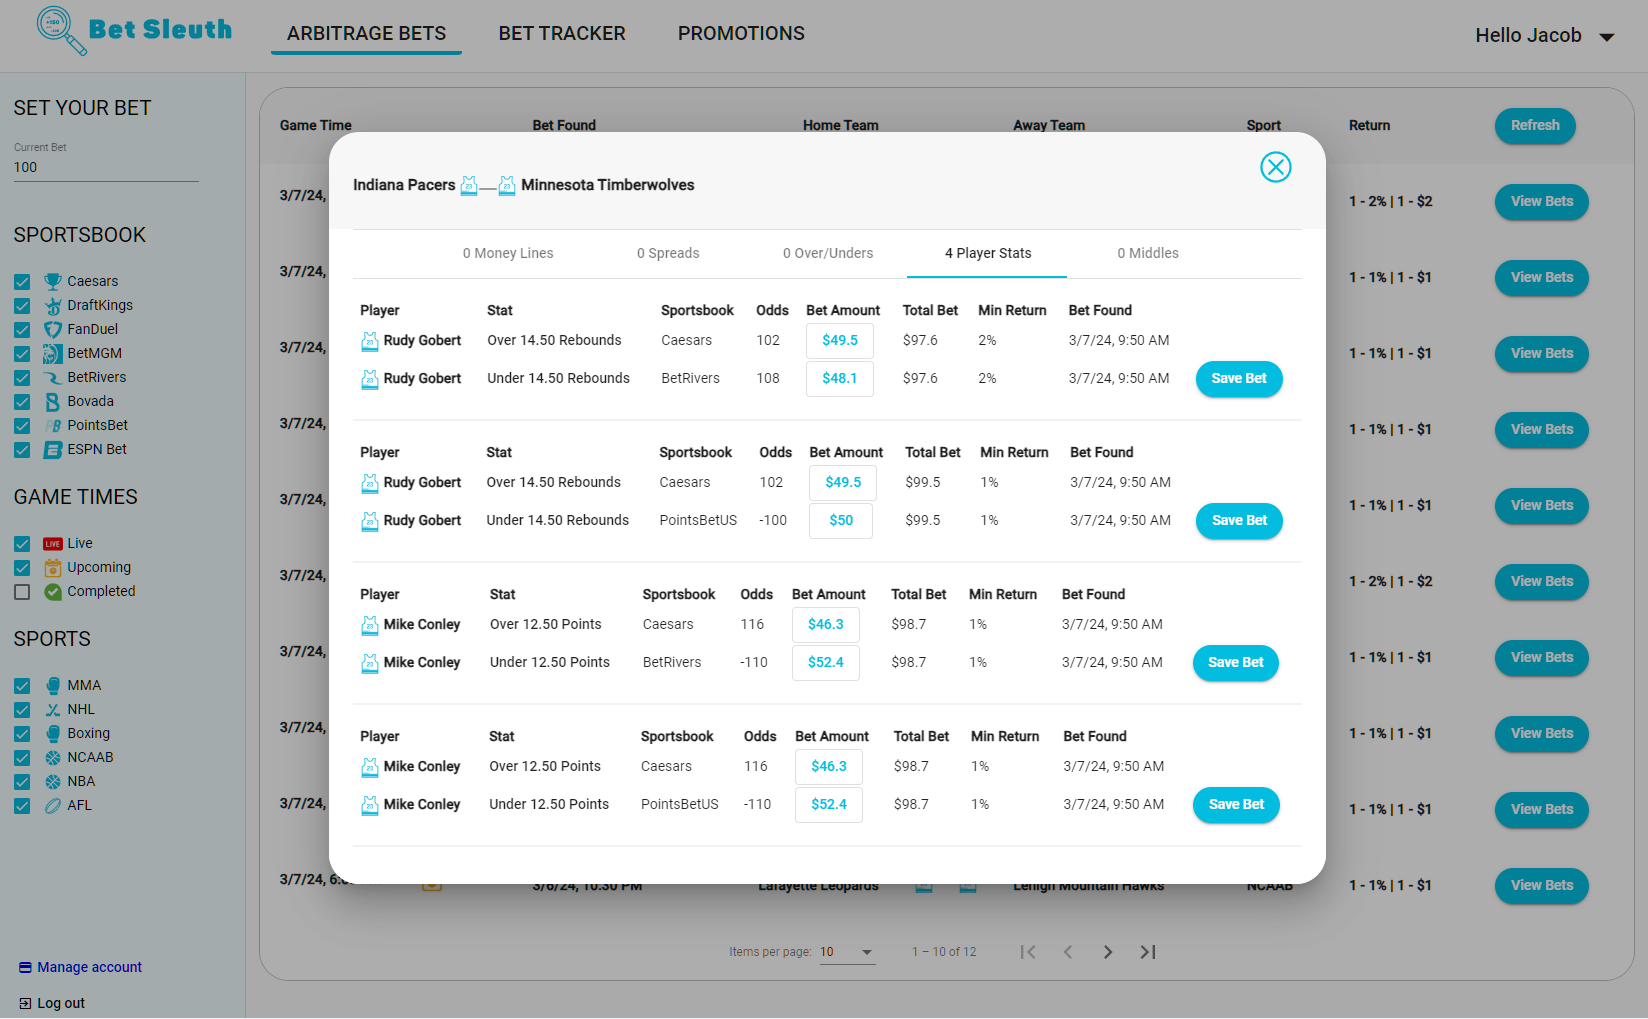Click the Indiana Pacers jersey icon

pos(469,185)
